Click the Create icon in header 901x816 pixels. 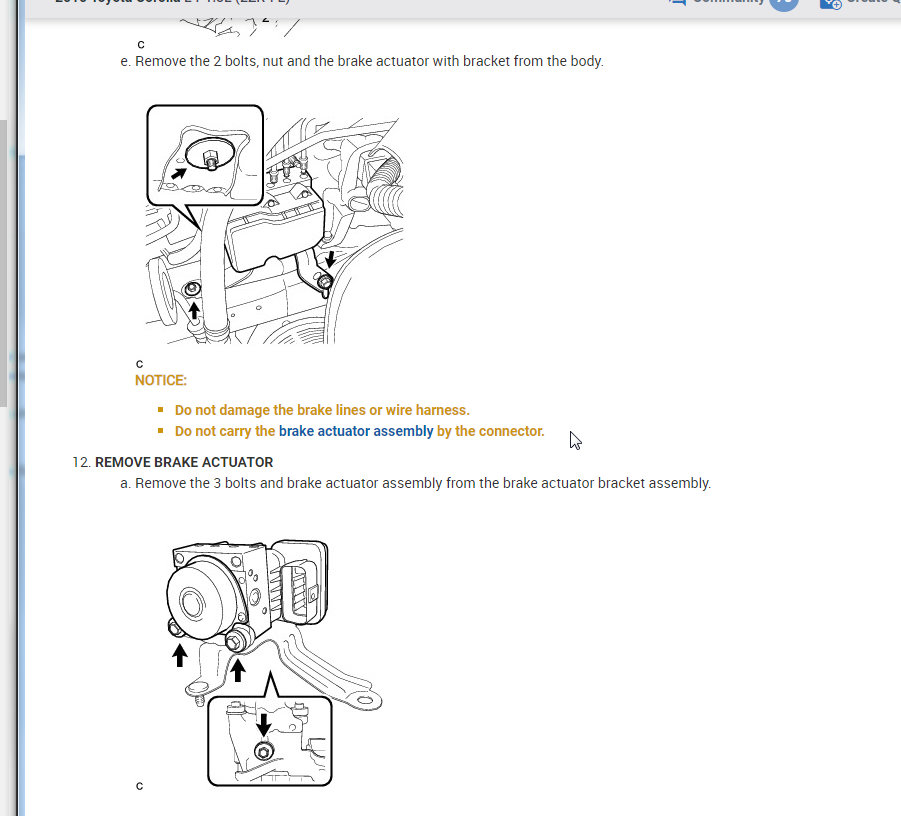[x=830, y=3]
